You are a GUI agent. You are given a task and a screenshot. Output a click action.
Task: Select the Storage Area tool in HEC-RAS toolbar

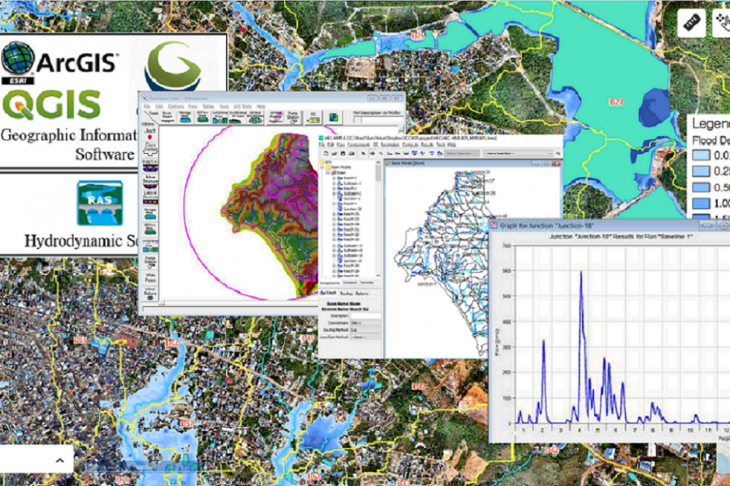pos(185,116)
